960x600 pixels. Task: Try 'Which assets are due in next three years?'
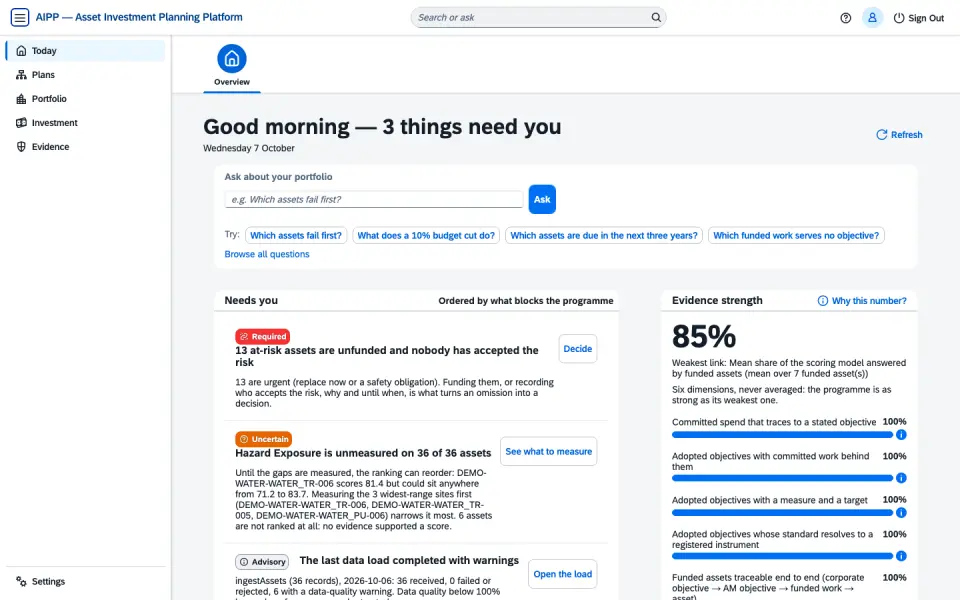(x=604, y=235)
